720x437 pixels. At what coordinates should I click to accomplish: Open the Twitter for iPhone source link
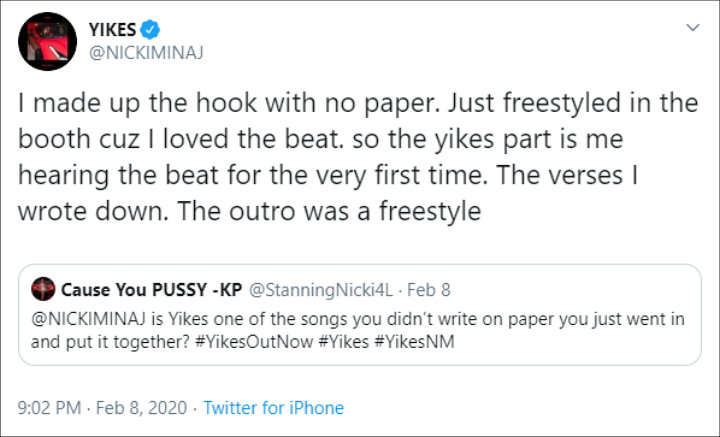[x=273, y=408]
